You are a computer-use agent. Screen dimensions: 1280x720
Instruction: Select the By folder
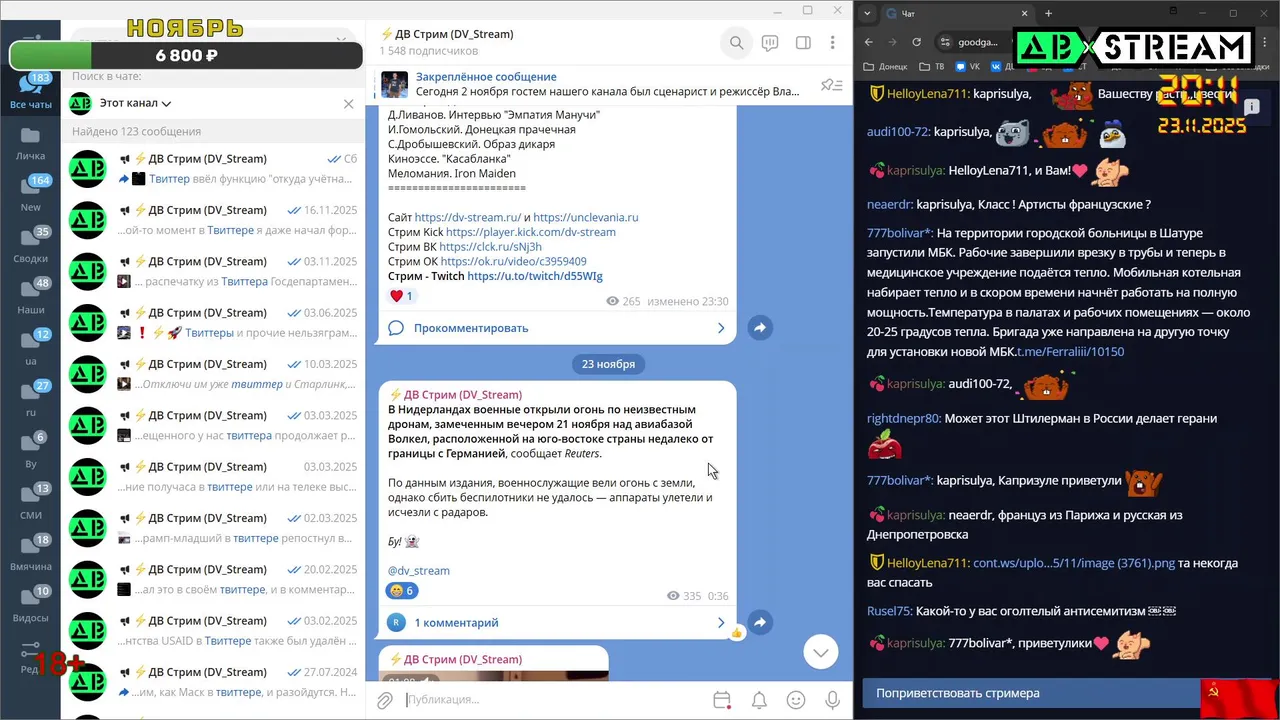pyautogui.click(x=31, y=450)
